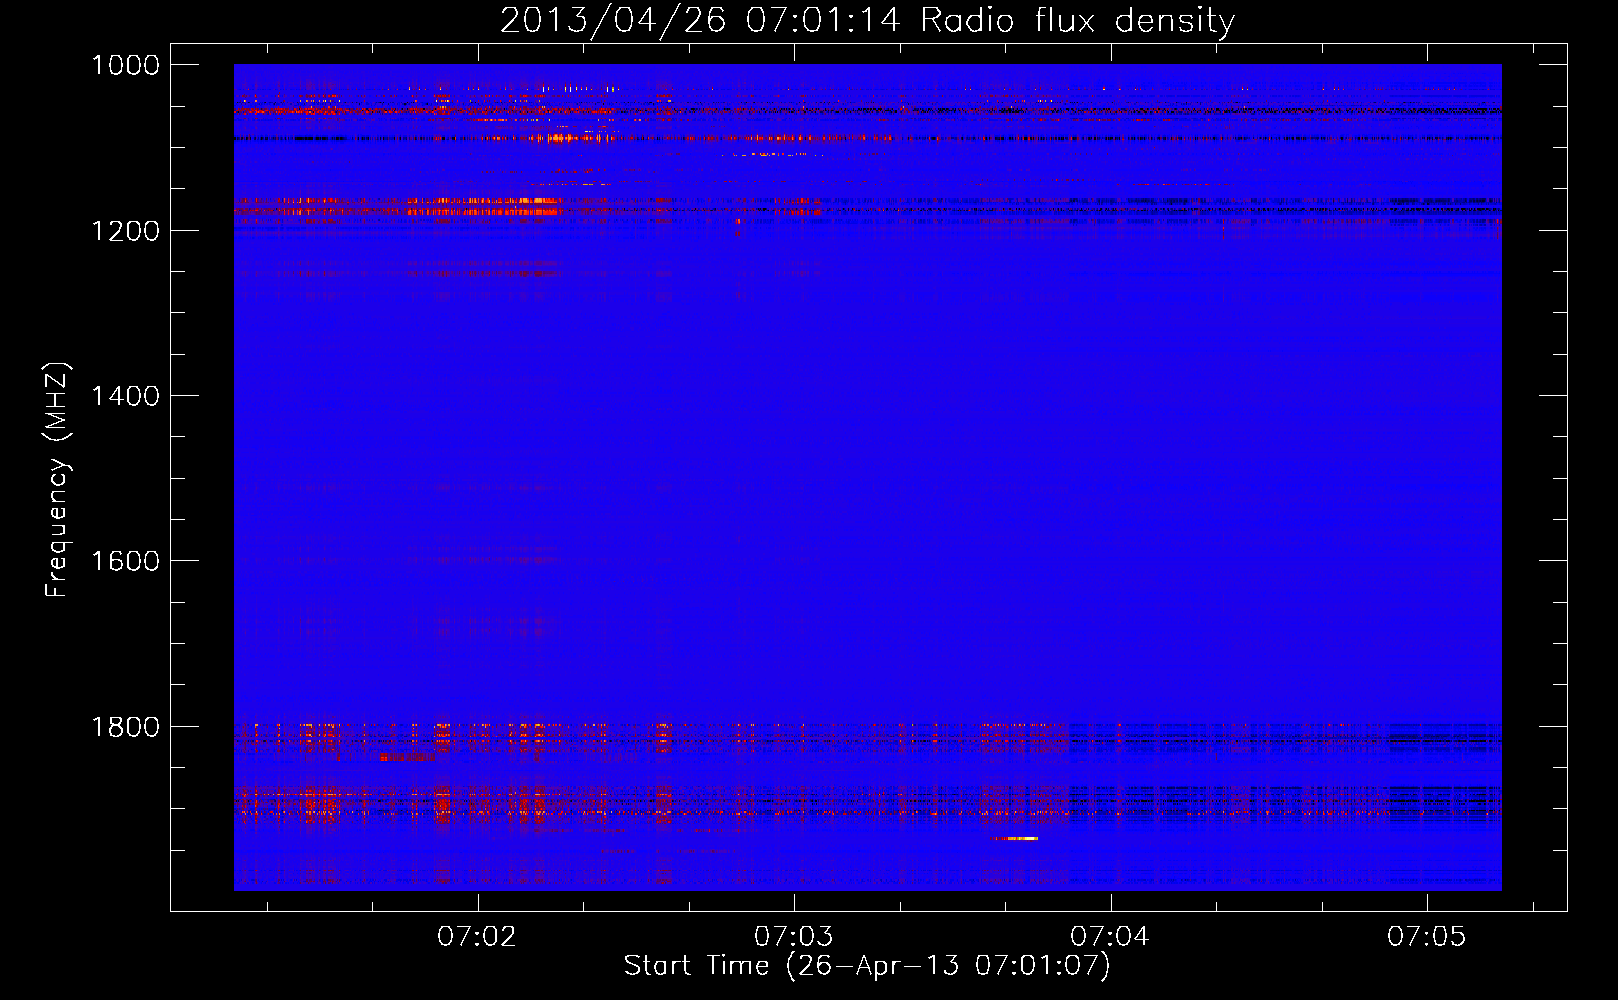Click the 1800 frequency tick label
Image resolution: width=1618 pixels, height=1000 pixels.
tap(125, 727)
